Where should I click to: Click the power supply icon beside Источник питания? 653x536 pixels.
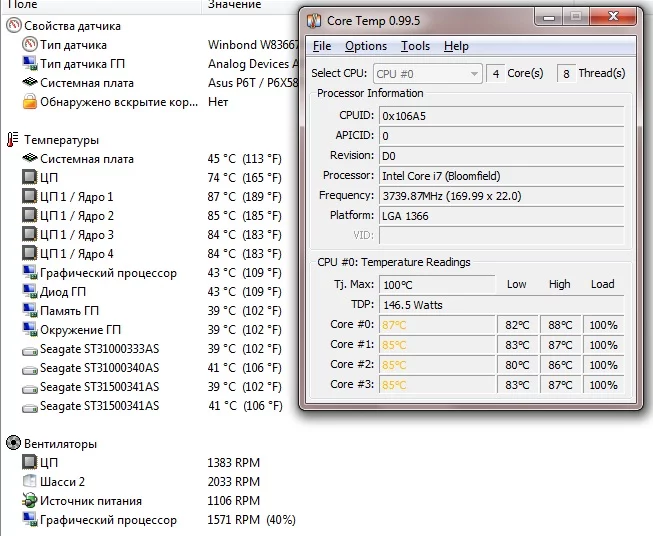[30, 500]
